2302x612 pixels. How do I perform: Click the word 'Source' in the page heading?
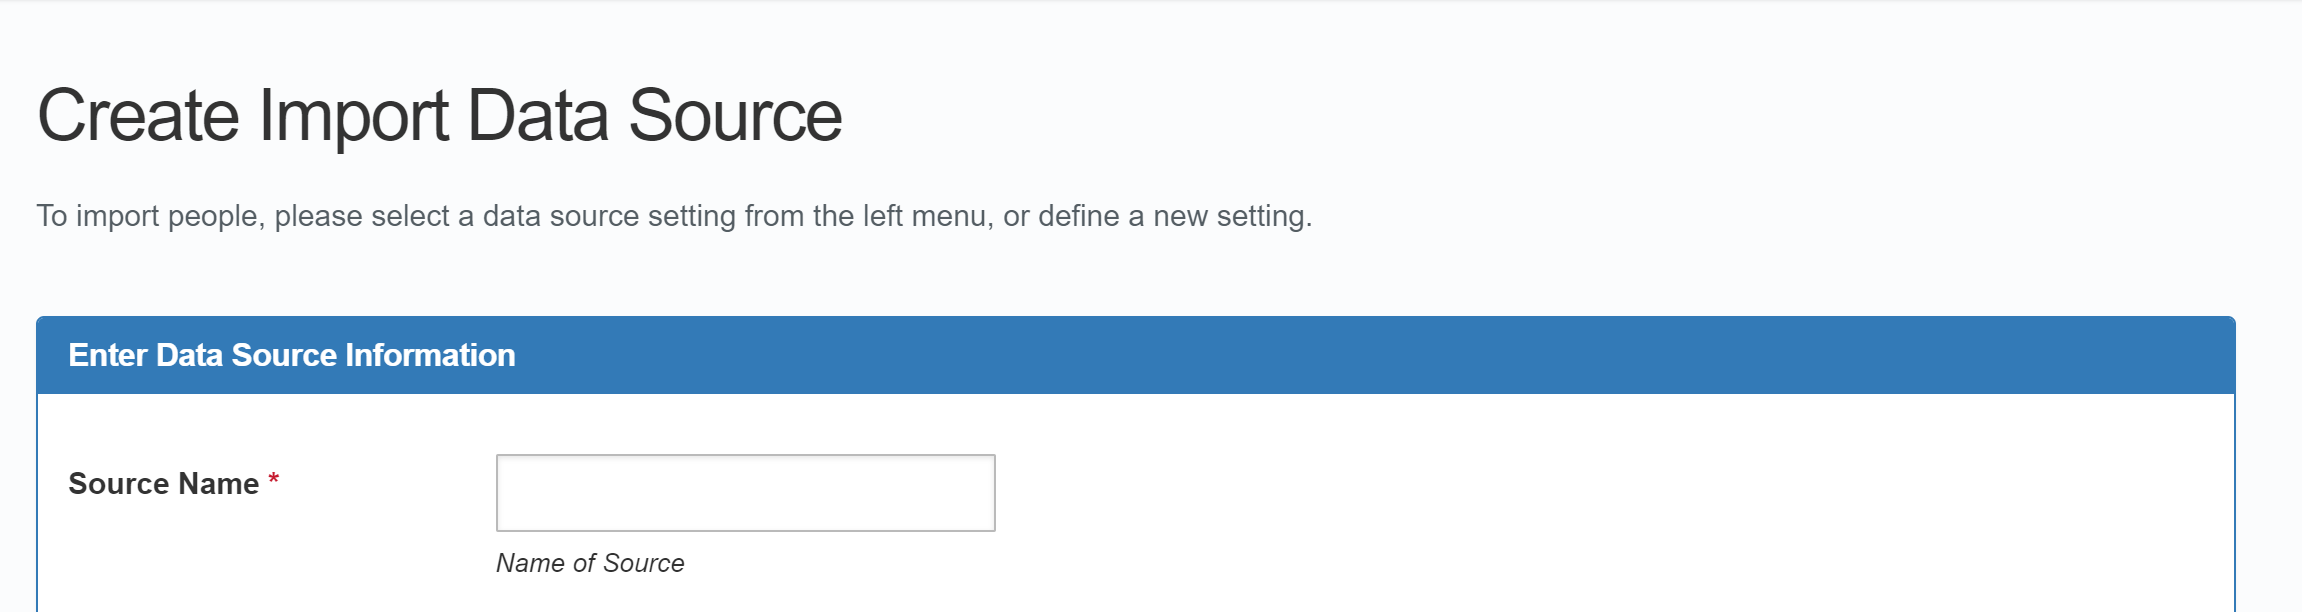[735, 116]
